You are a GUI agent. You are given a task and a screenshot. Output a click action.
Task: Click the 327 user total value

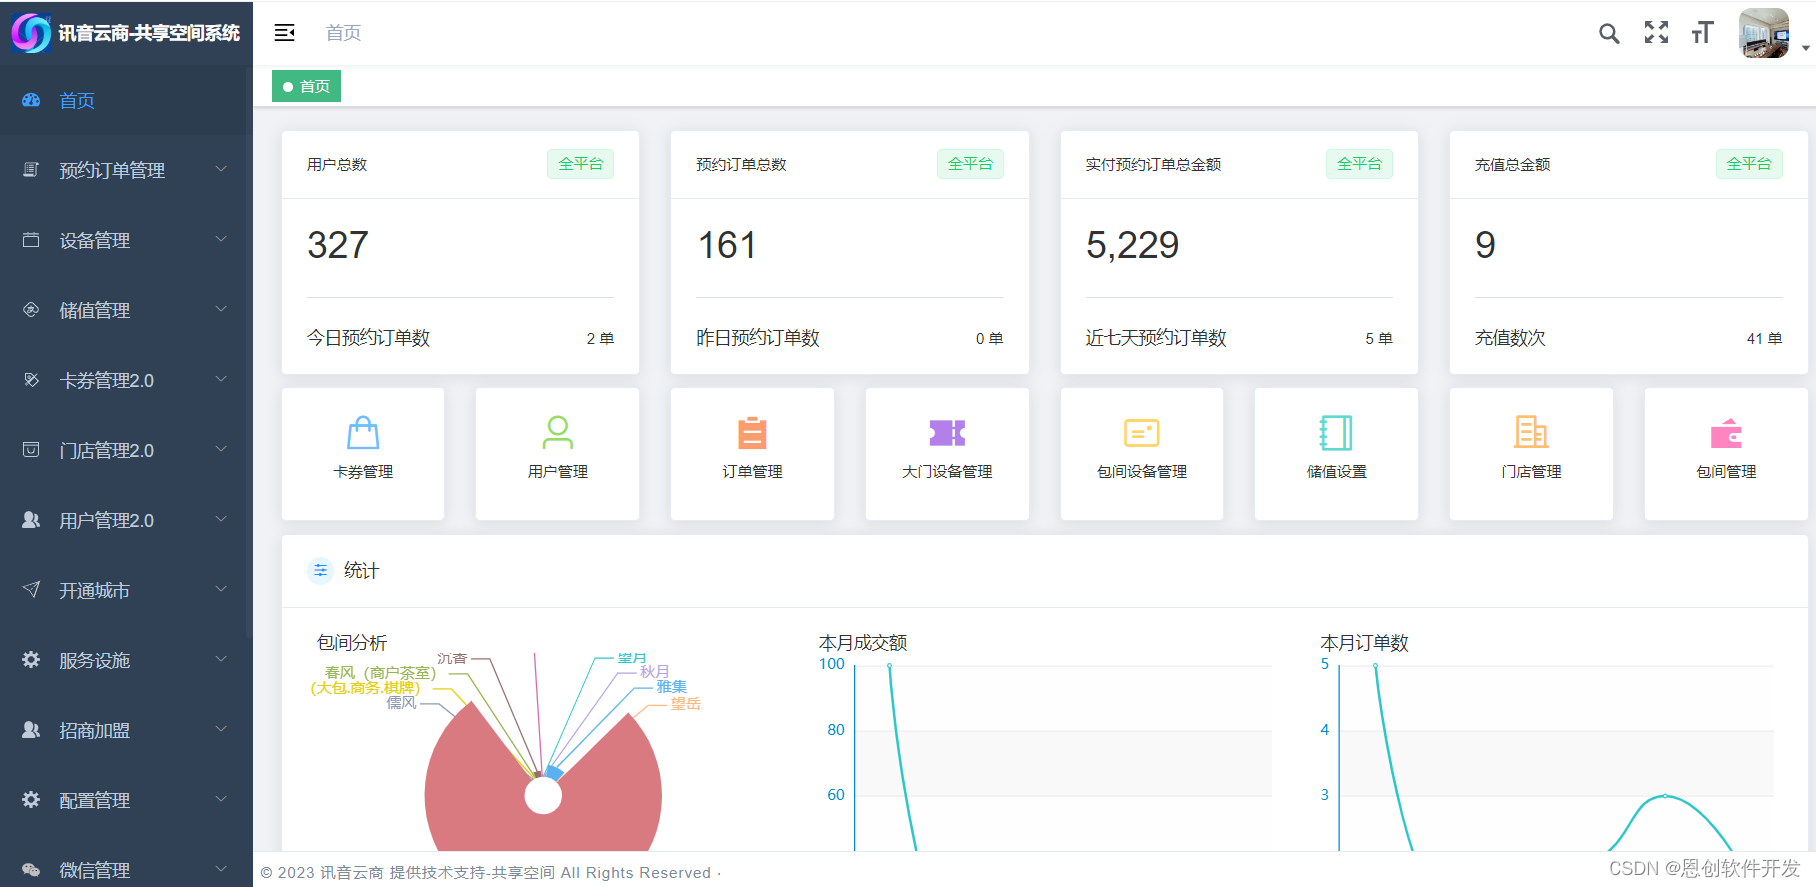tap(338, 245)
